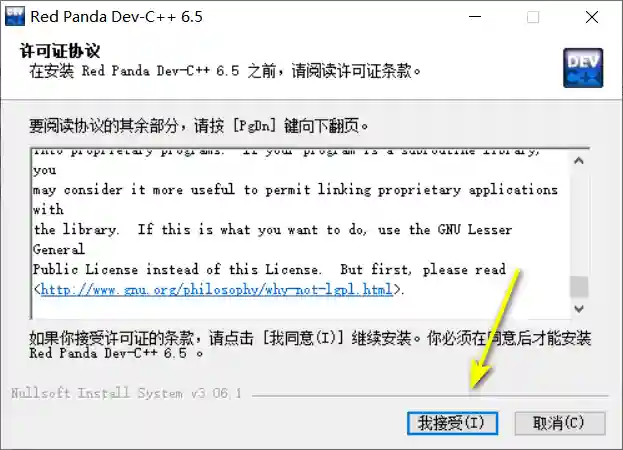
Task: Click the license scrollbar thumb
Action: (579, 286)
